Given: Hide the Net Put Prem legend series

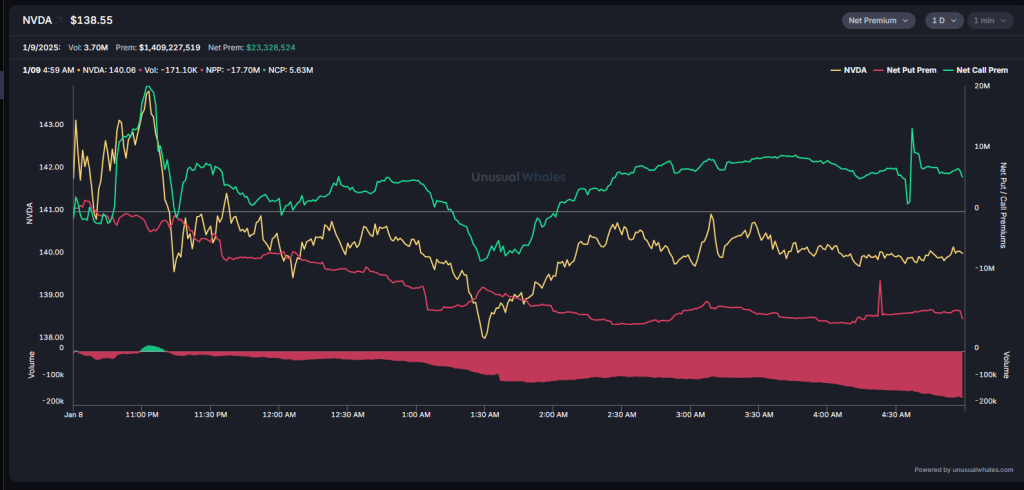Looking at the screenshot, I should click(909, 71).
